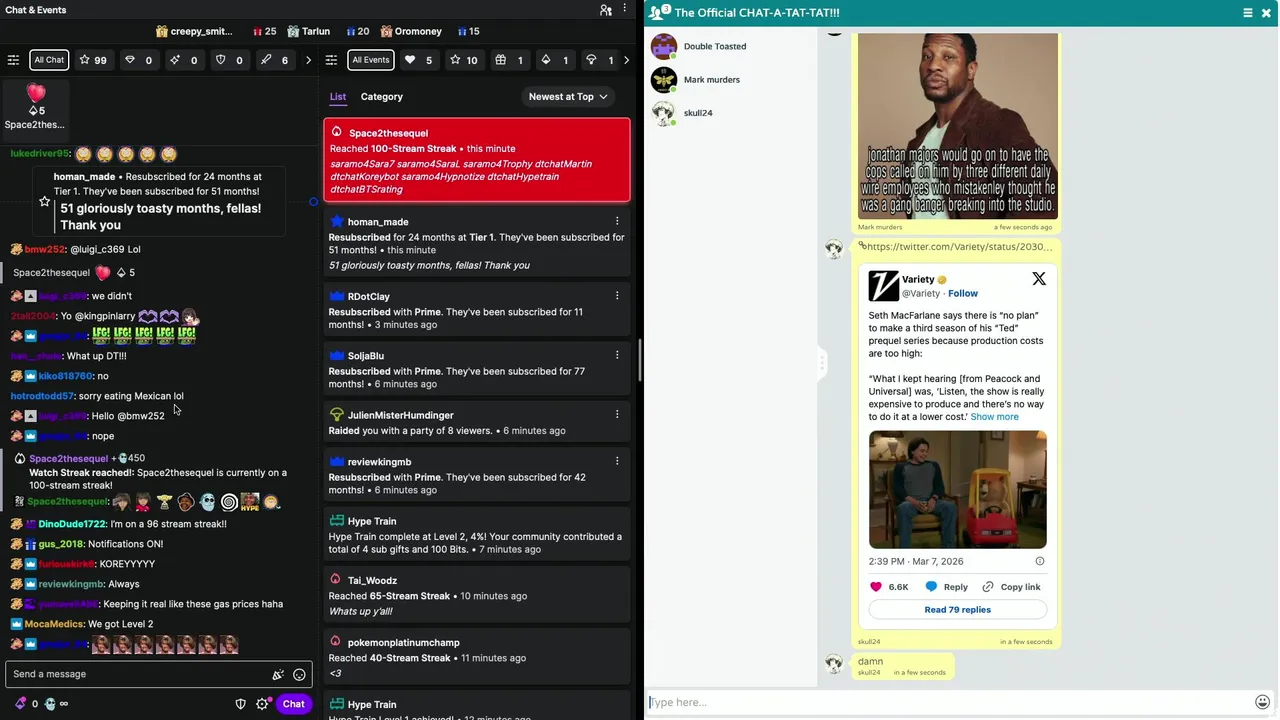Toggle the star events filter showing 10
This screenshot has height=720, width=1280.
pyautogui.click(x=464, y=60)
